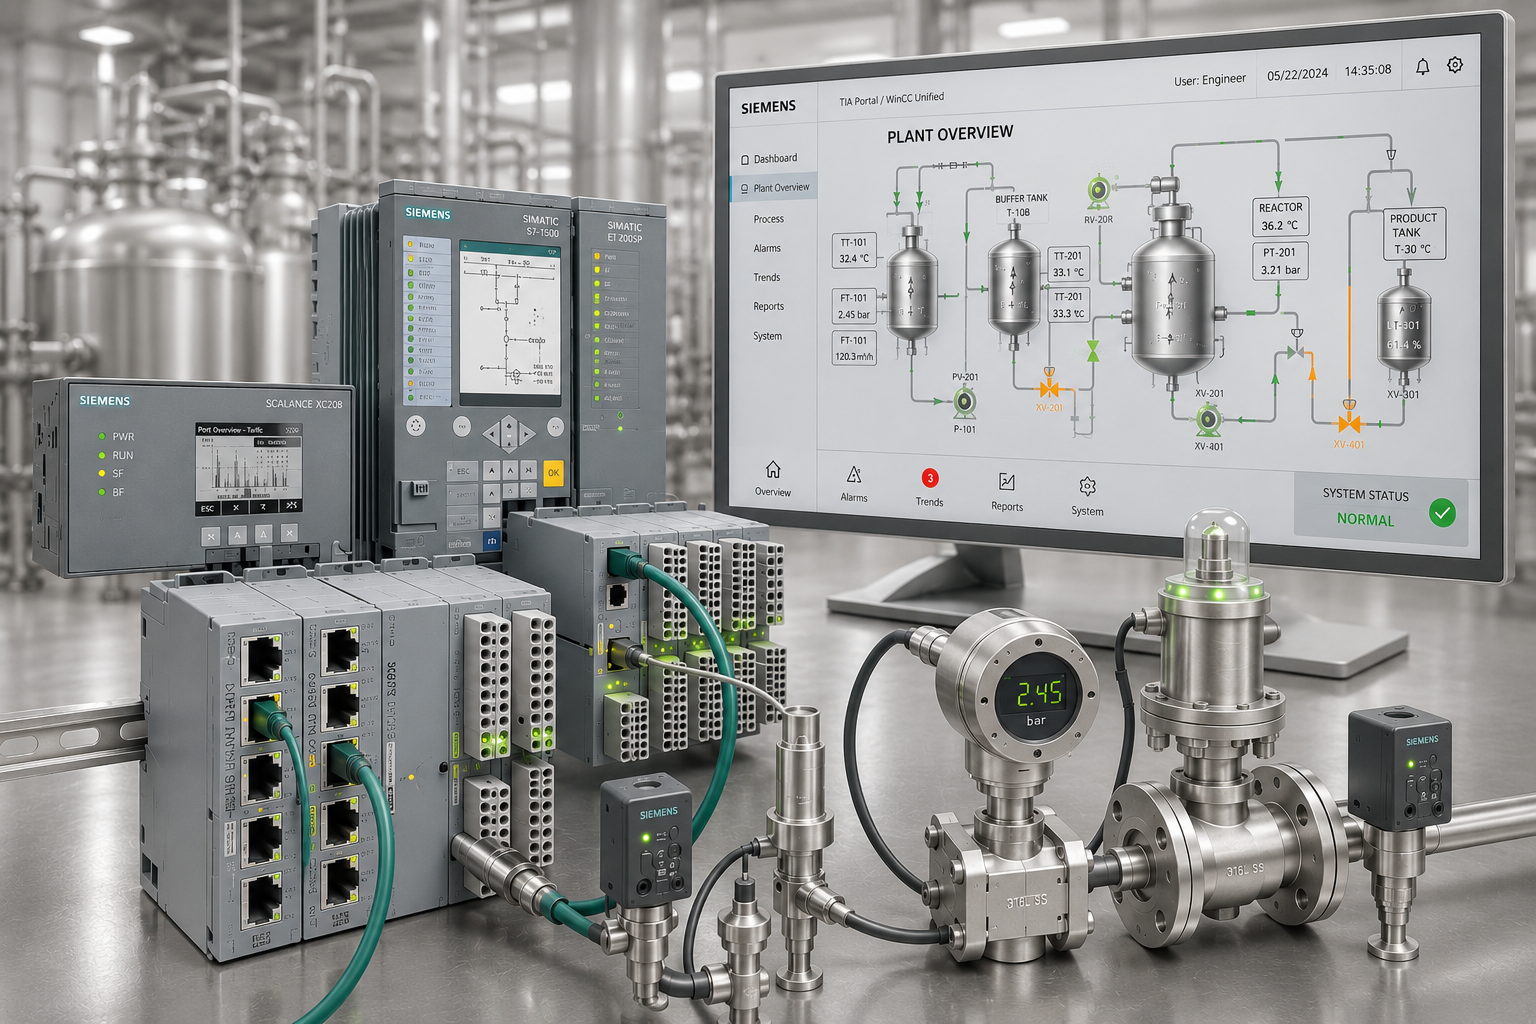Select the product tank vessel showing 61.4 %
Screen dimensions: 1536x1024
1404,325
